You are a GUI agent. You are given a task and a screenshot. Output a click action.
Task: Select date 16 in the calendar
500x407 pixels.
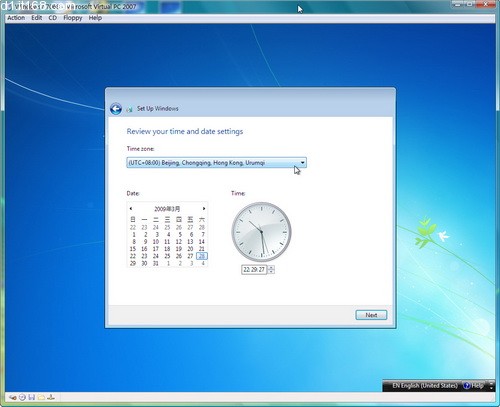[x=144, y=249]
